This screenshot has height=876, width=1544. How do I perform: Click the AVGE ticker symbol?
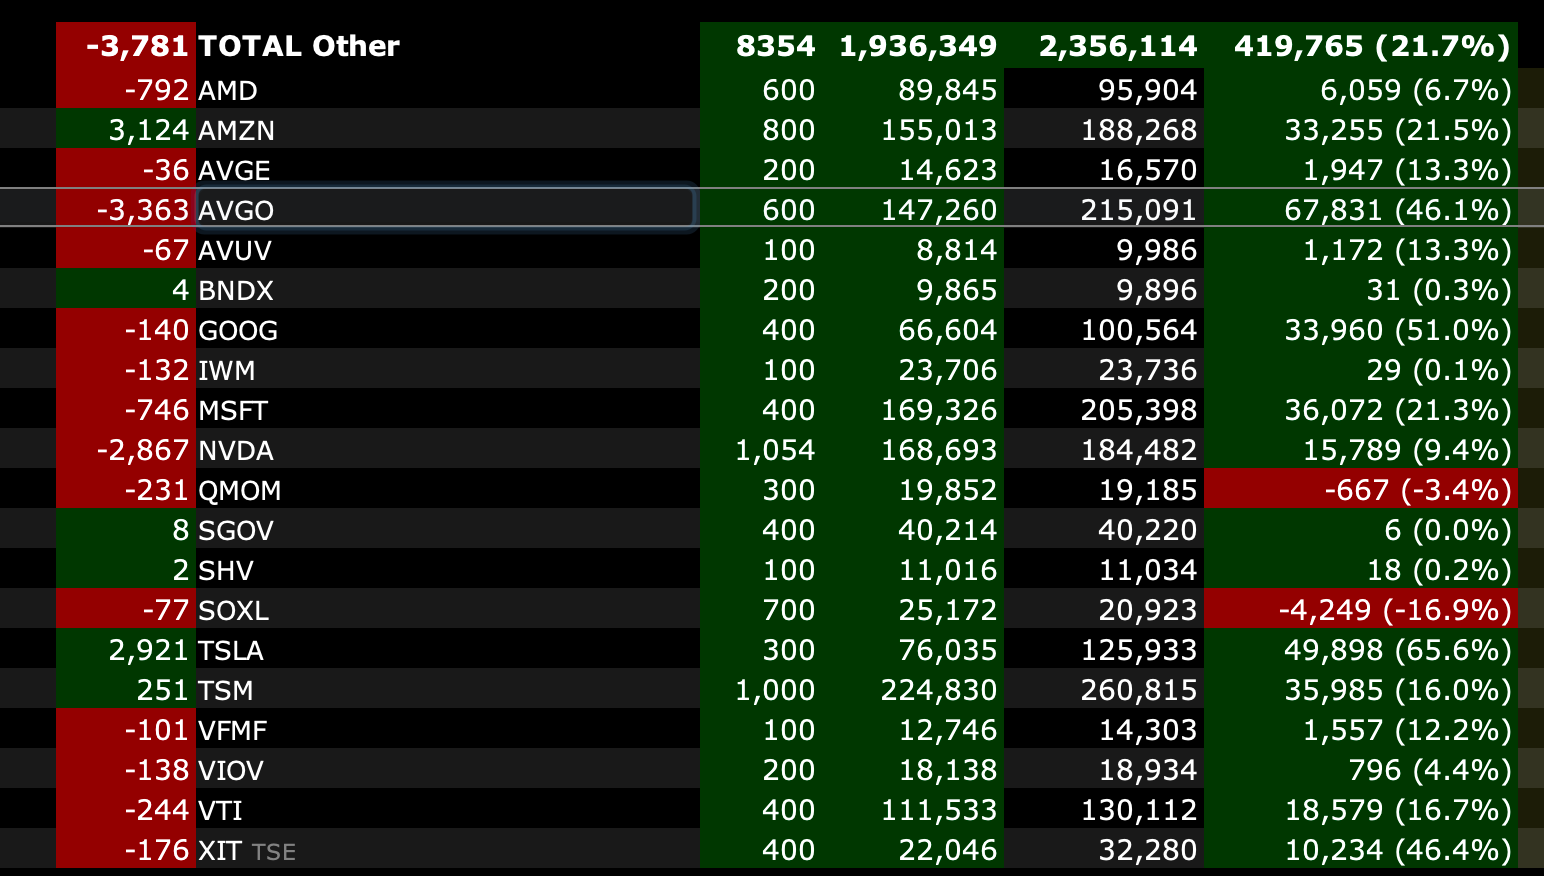[234, 170]
